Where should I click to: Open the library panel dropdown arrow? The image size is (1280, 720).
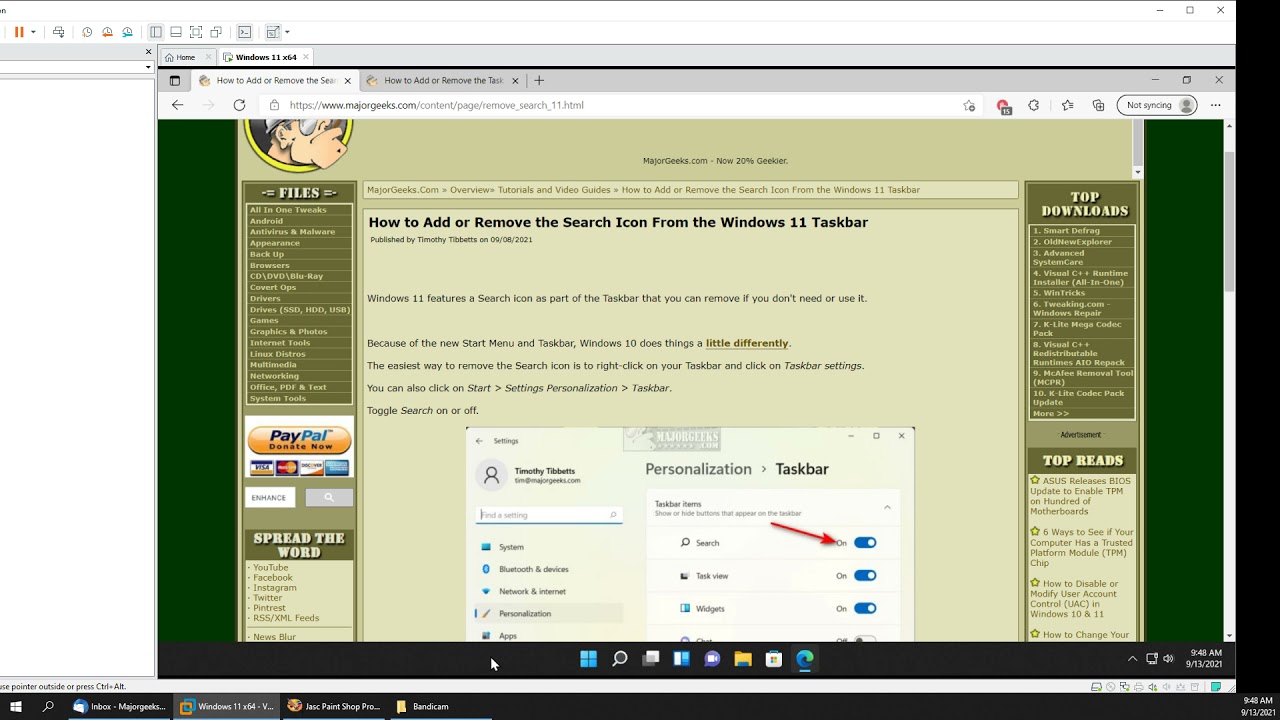149,67
